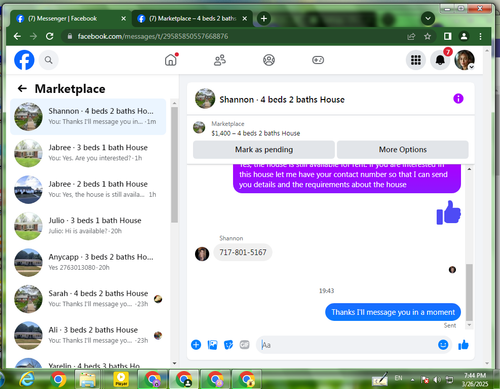Select the Jabree 3 beds 1 bath conversation
This screenshot has height=389, width=500.
[x=88, y=153]
